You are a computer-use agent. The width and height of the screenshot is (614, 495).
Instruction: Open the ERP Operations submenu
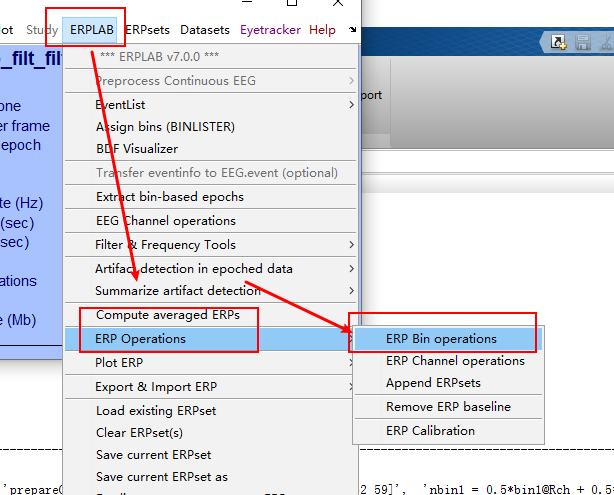click(x=211, y=339)
